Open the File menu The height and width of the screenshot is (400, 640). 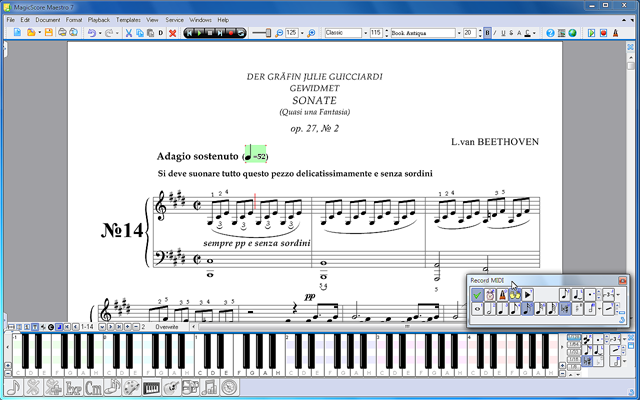coord(11,20)
